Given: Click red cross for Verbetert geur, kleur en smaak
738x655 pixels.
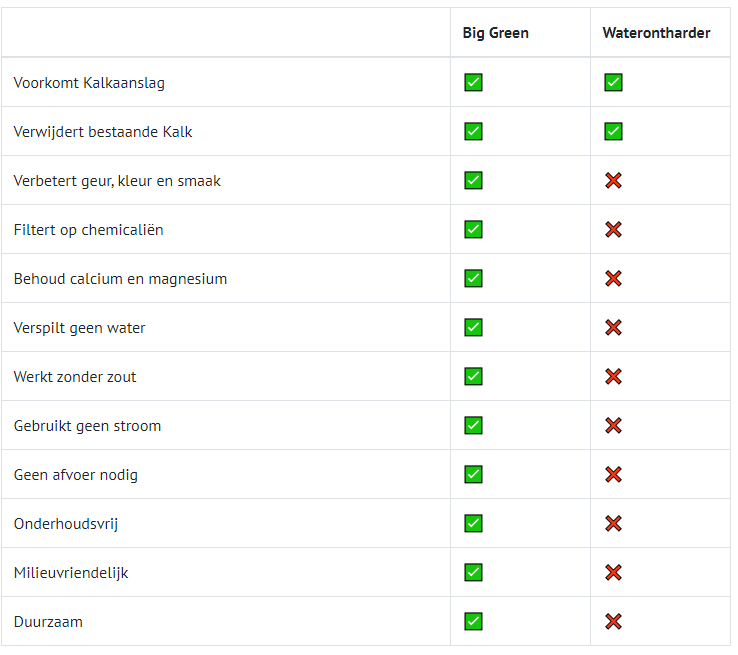Looking at the screenshot, I should pyautogui.click(x=613, y=180).
